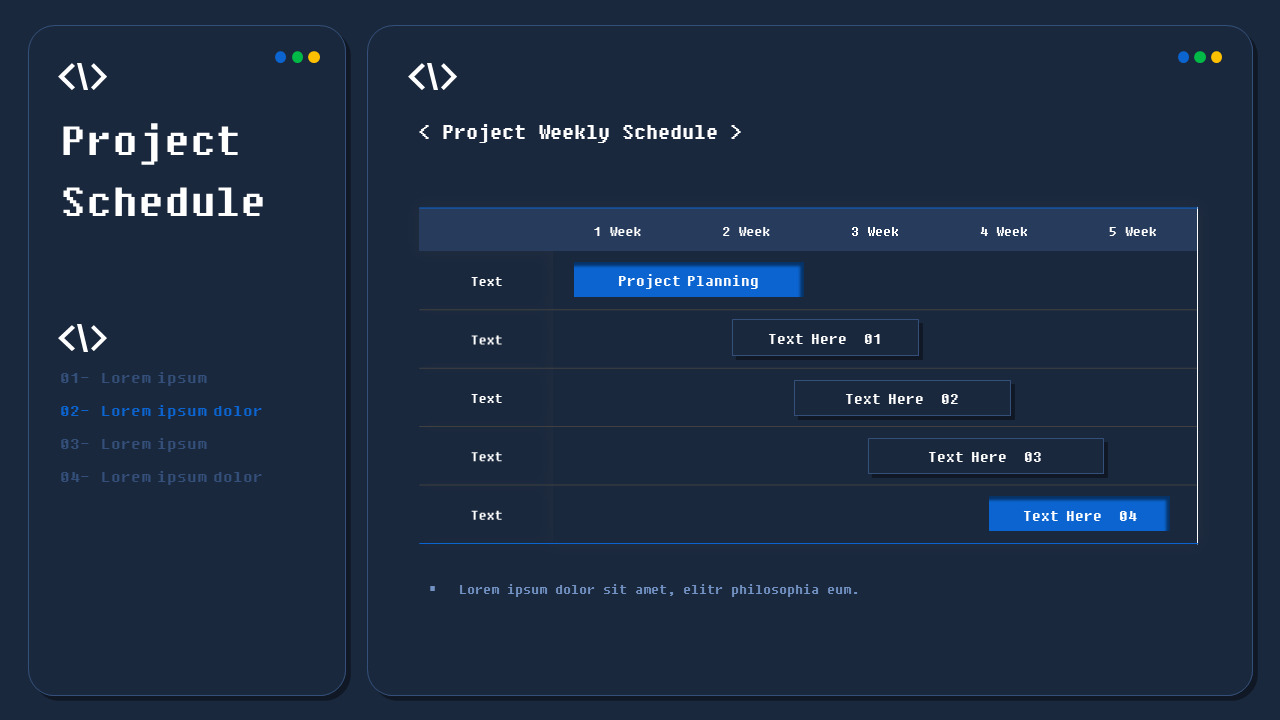Click the code icon in the right panel
Viewport: 1280px width, 720px height.
pyautogui.click(x=432, y=77)
